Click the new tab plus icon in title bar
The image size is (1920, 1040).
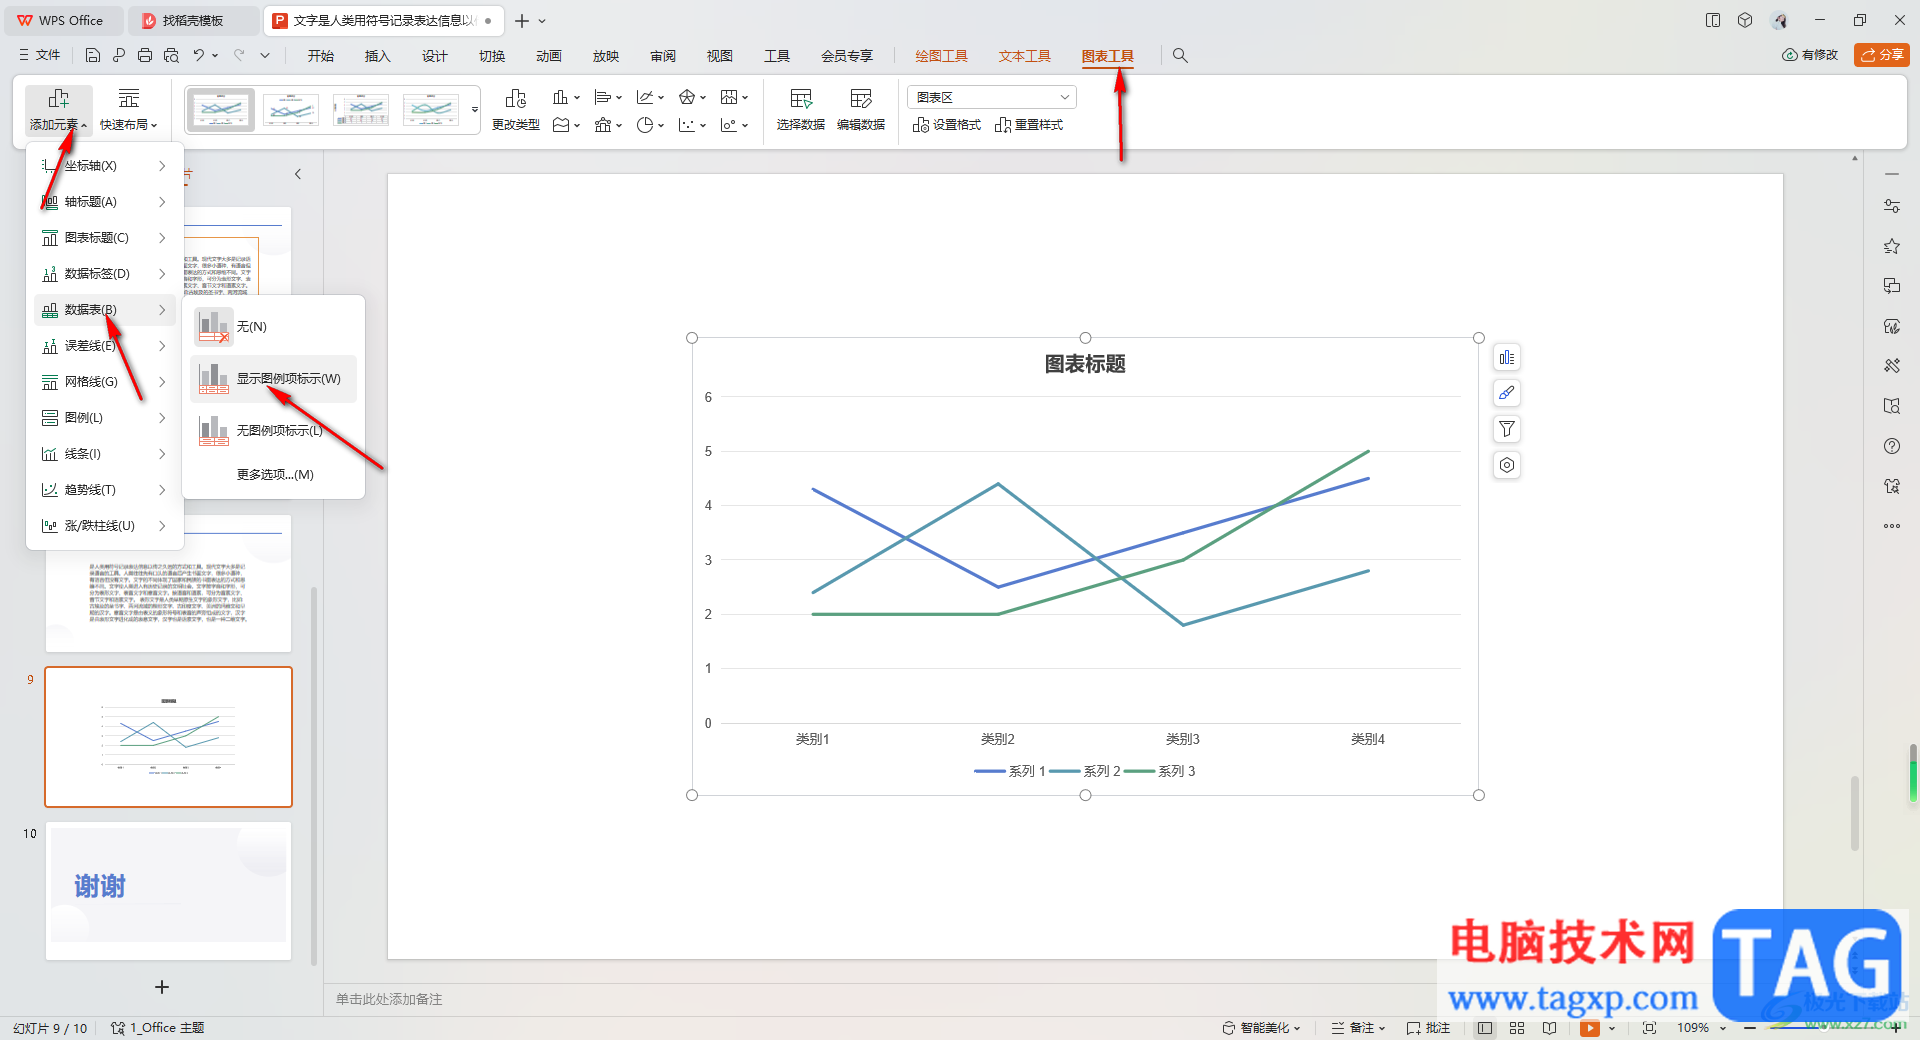click(522, 20)
